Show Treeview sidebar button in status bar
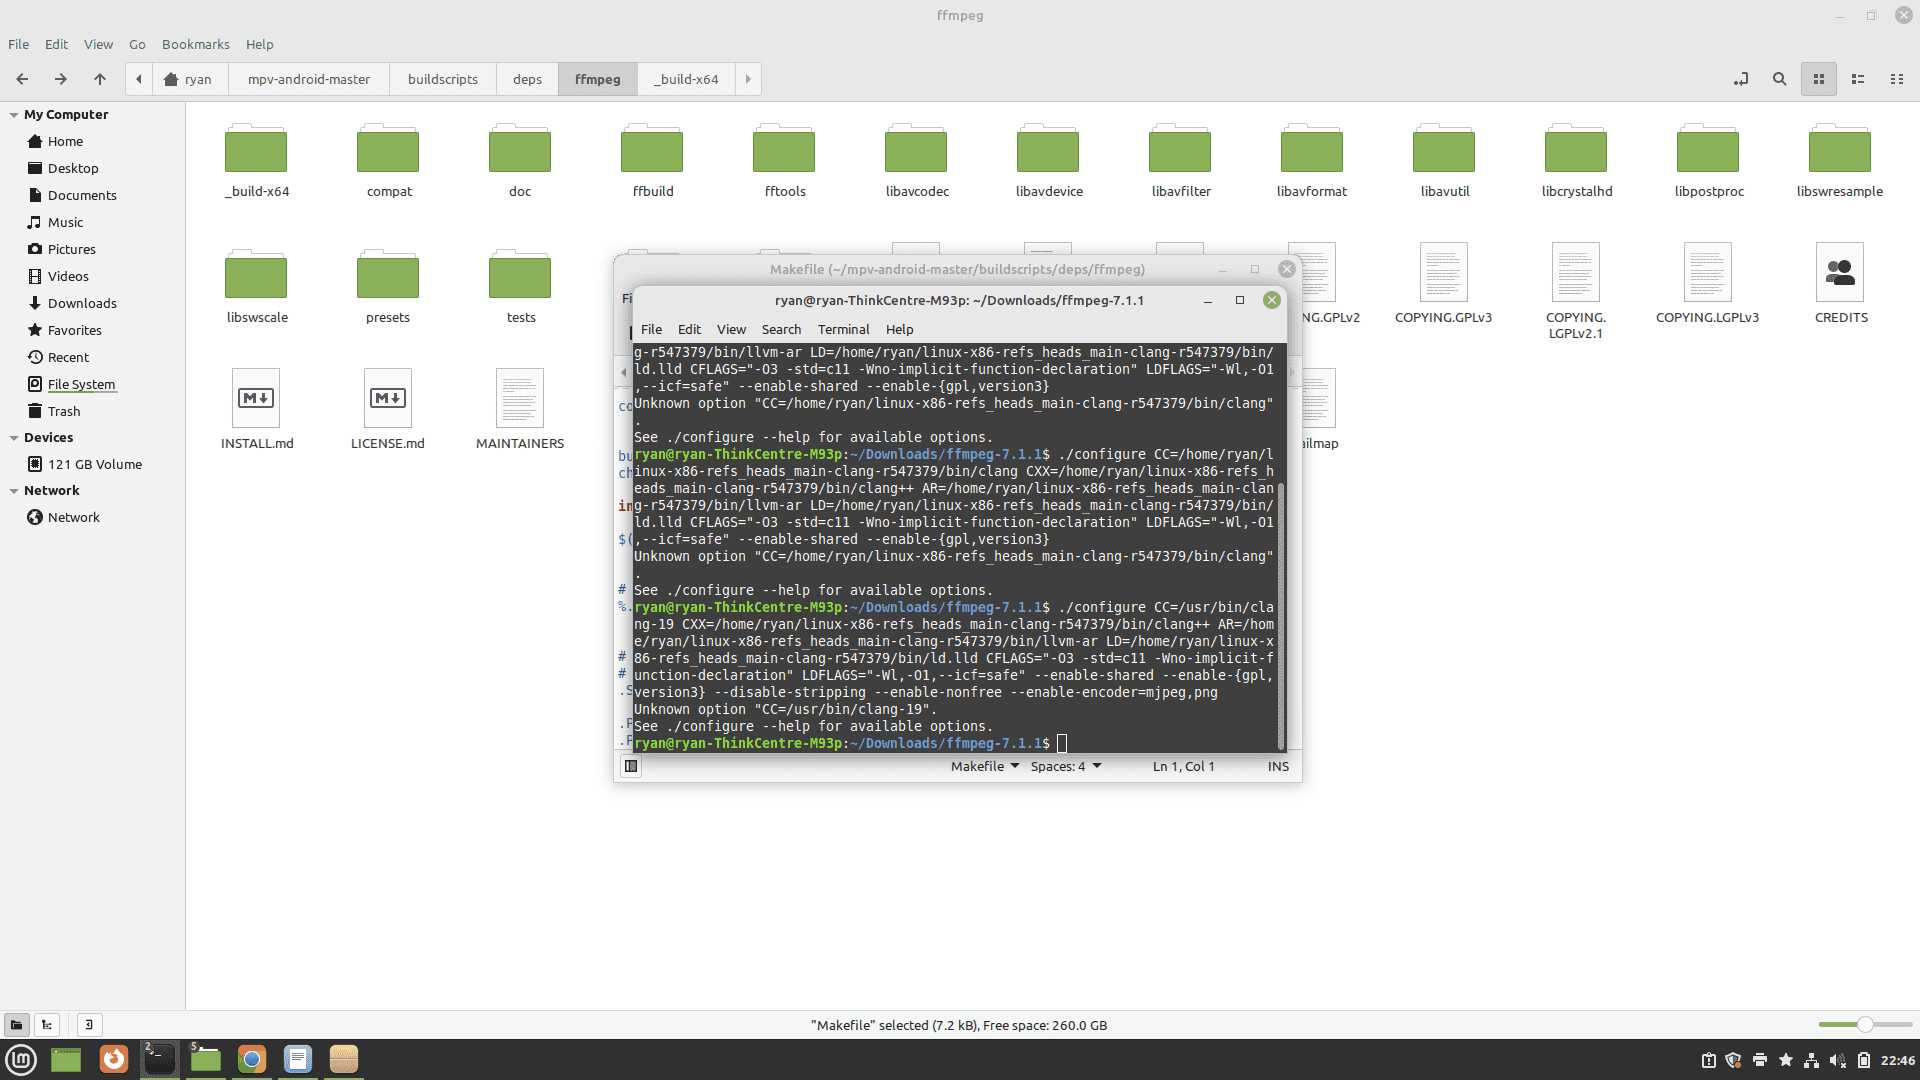Image resolution: width=1920 pixels, height=1080 pixels. pos(47,1025)
